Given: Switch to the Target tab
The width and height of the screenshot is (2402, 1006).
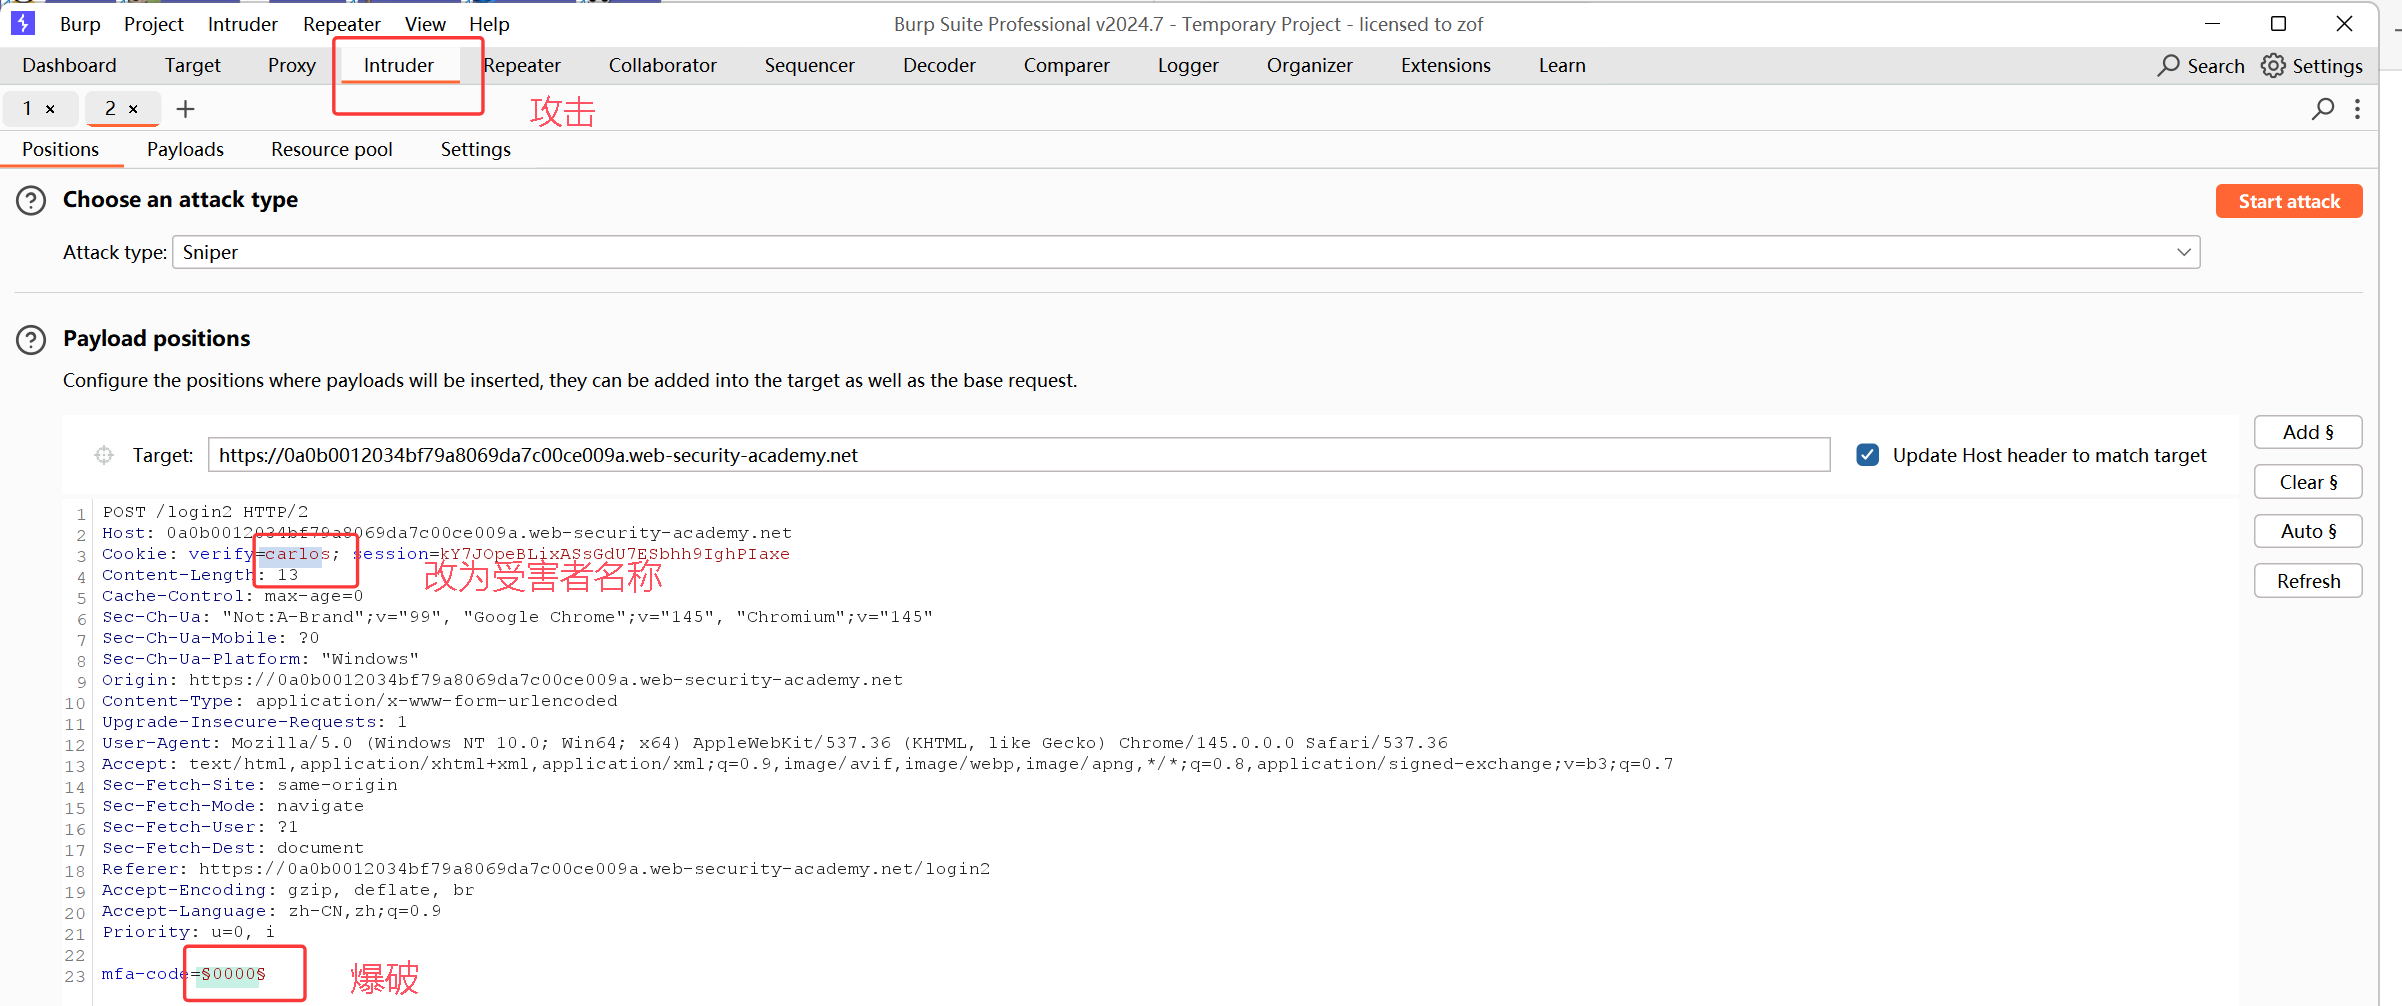Looking at the screenshot, I should pyautogui.click(x=192, y=66).
